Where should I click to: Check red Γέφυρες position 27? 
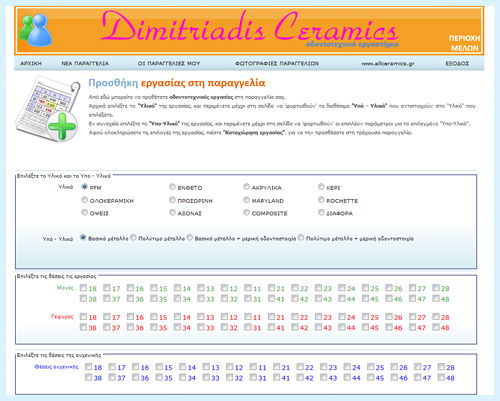pos(412,316)
